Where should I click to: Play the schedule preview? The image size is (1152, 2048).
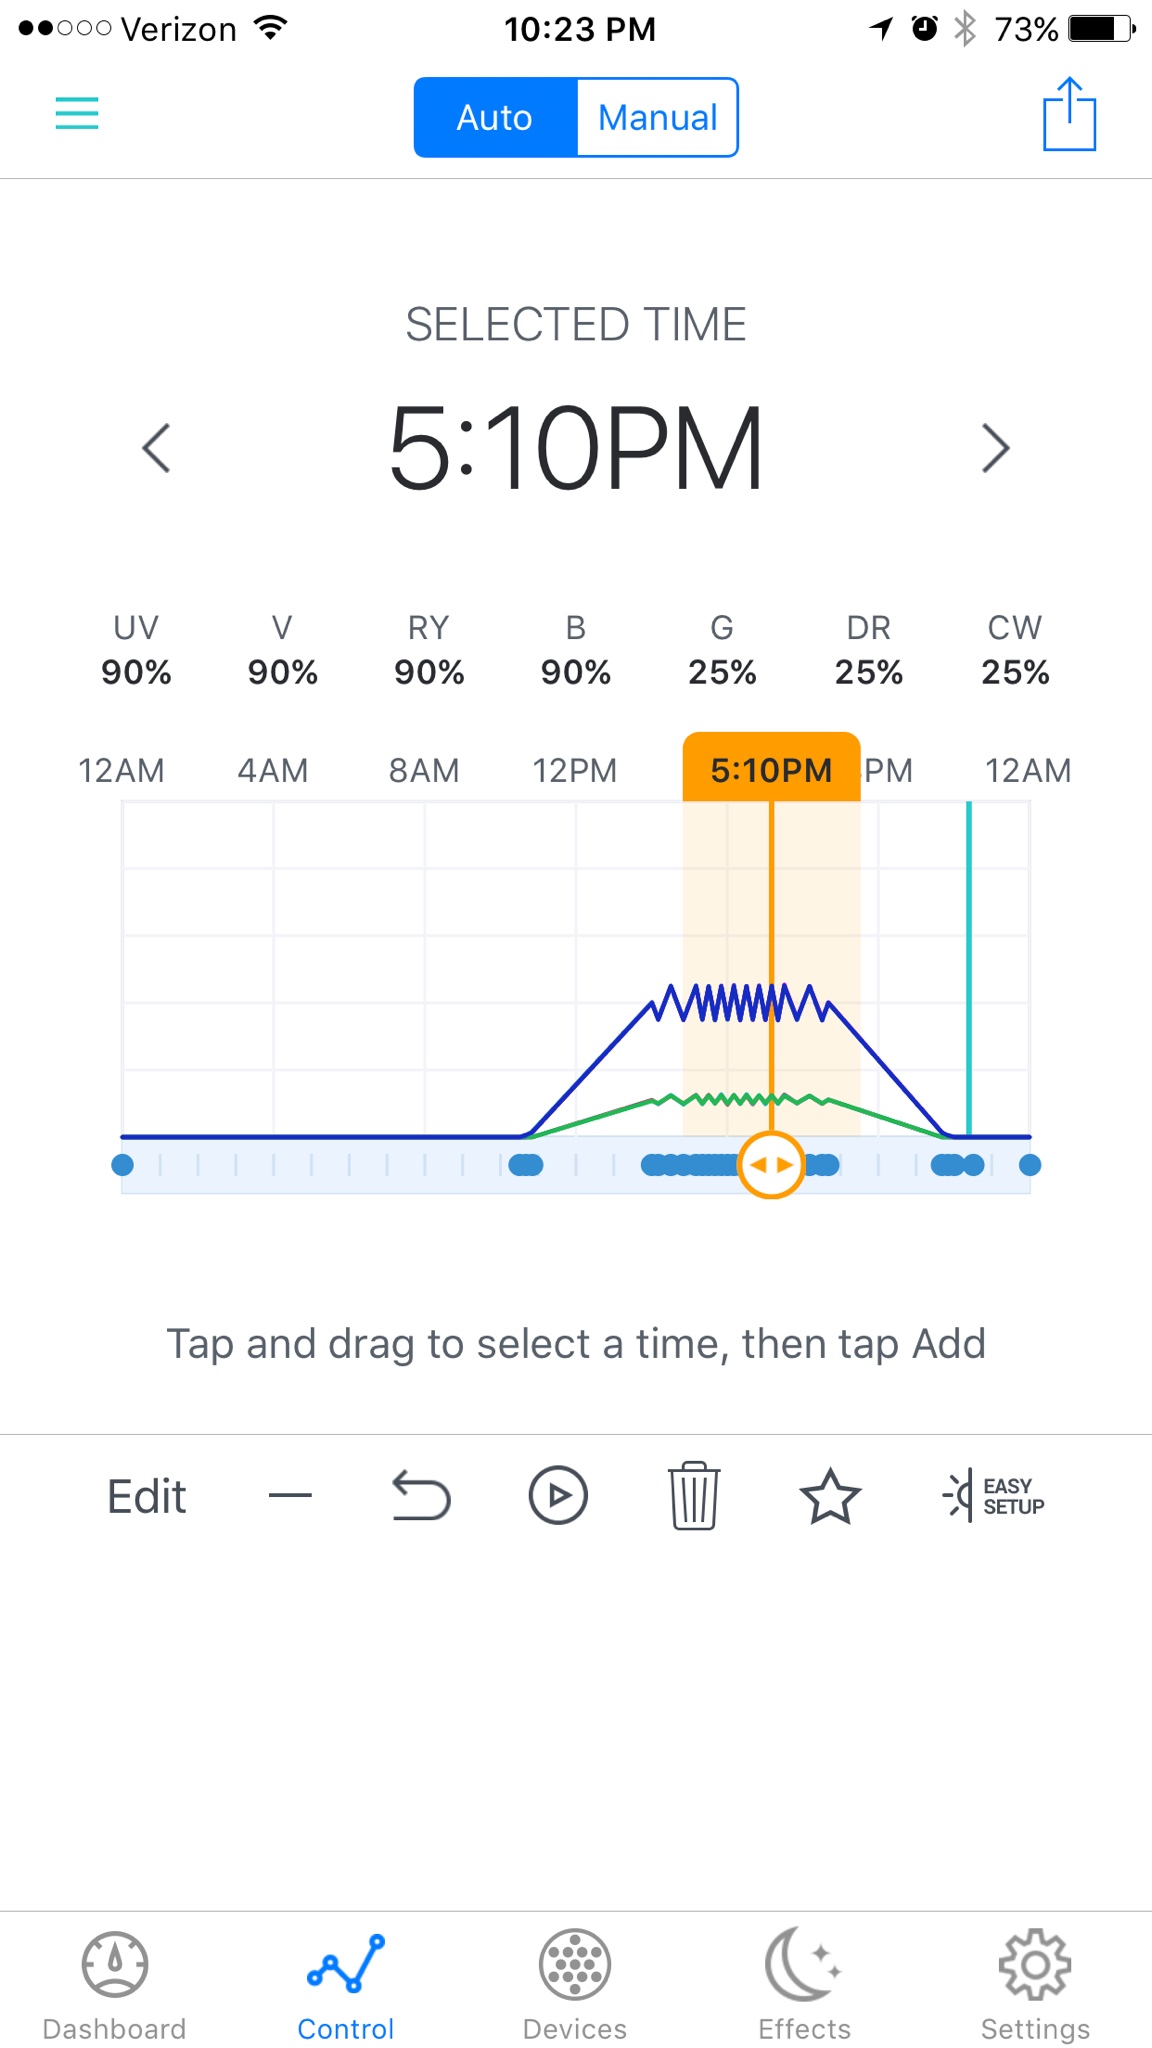click(557, 1496)
